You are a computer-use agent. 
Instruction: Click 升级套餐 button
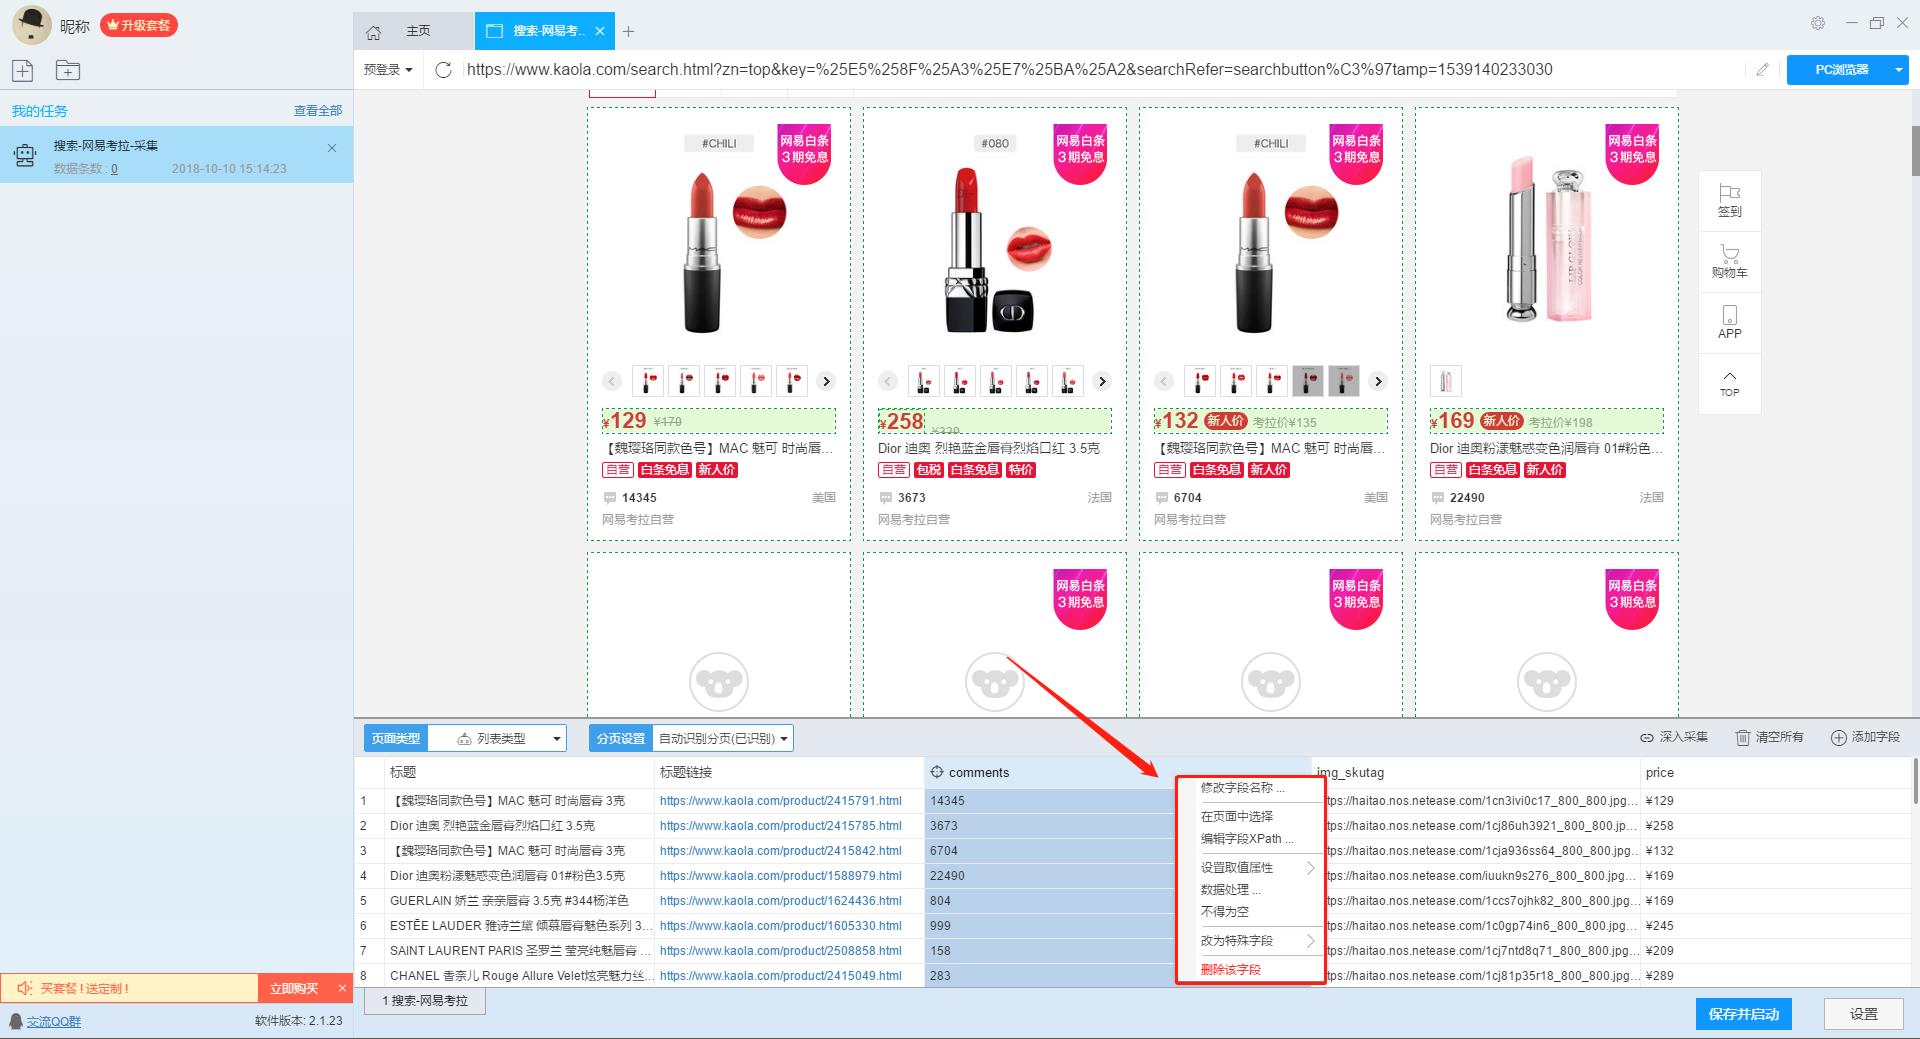pos(139,25)
